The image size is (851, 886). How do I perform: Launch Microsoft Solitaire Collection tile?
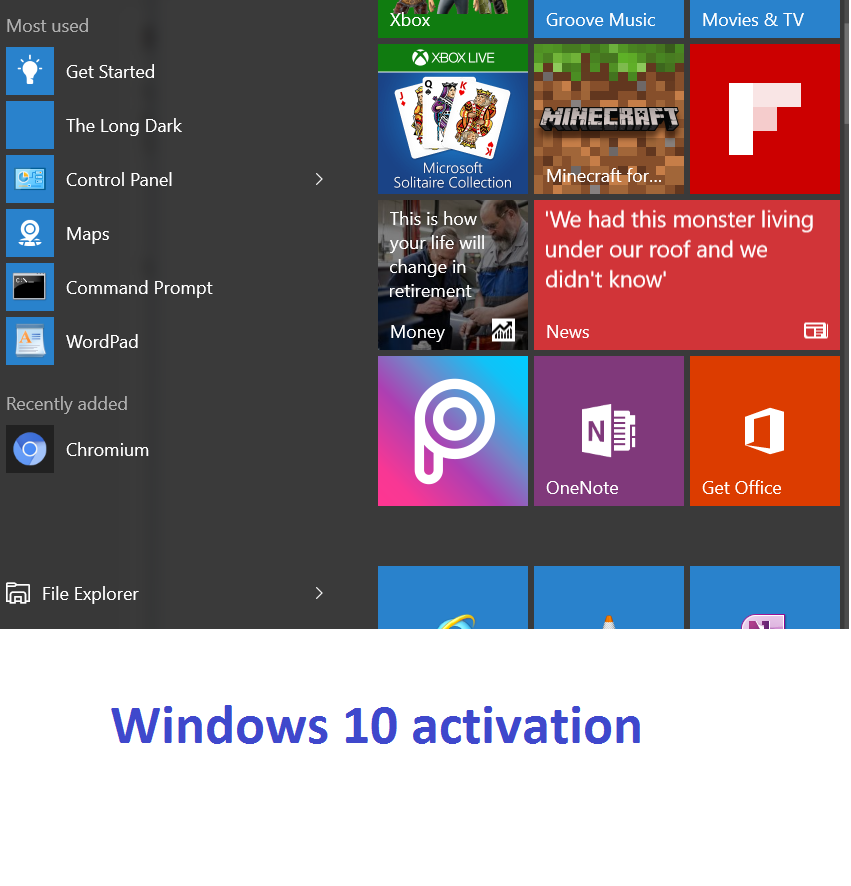[x=453, y=119]
